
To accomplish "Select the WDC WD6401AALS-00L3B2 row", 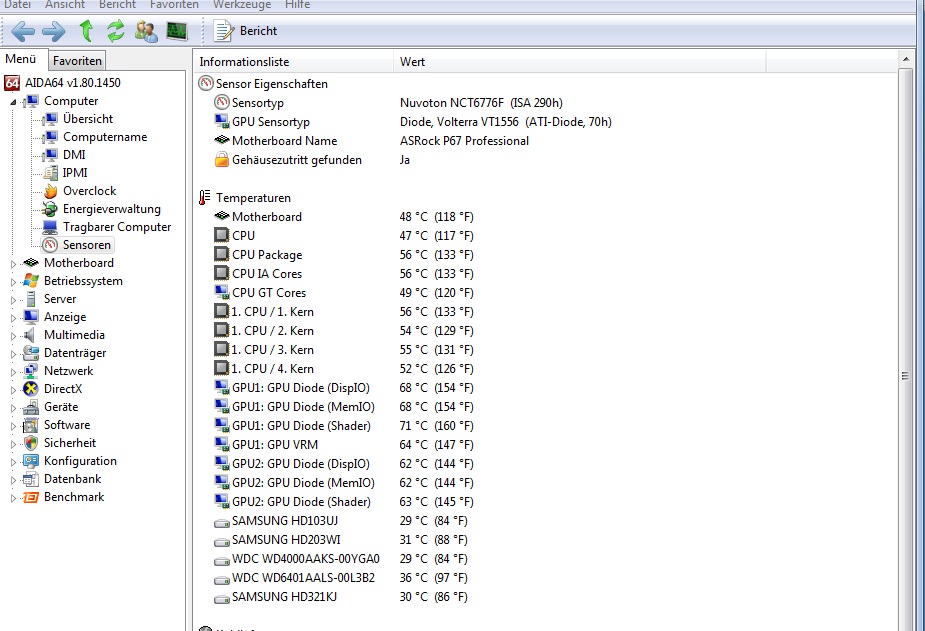I will point(341,578).
